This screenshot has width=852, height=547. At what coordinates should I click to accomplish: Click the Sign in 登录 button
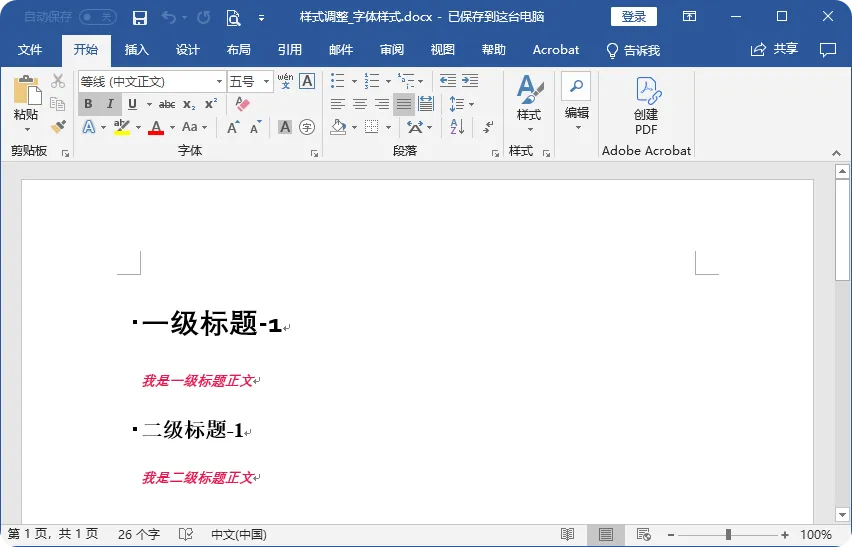click(x=634, y=17)
